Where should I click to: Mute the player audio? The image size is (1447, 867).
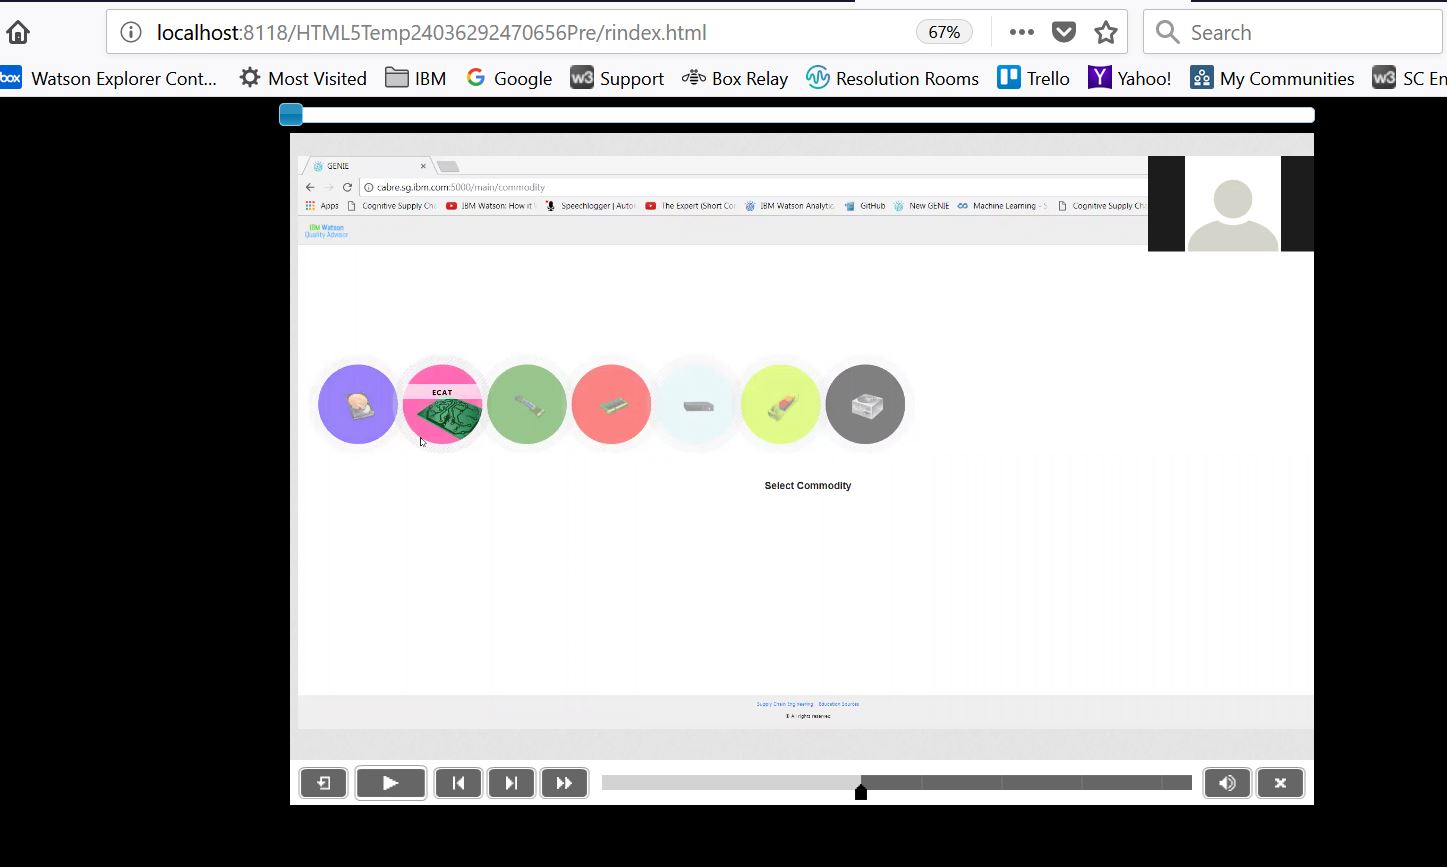point(1227,783)
